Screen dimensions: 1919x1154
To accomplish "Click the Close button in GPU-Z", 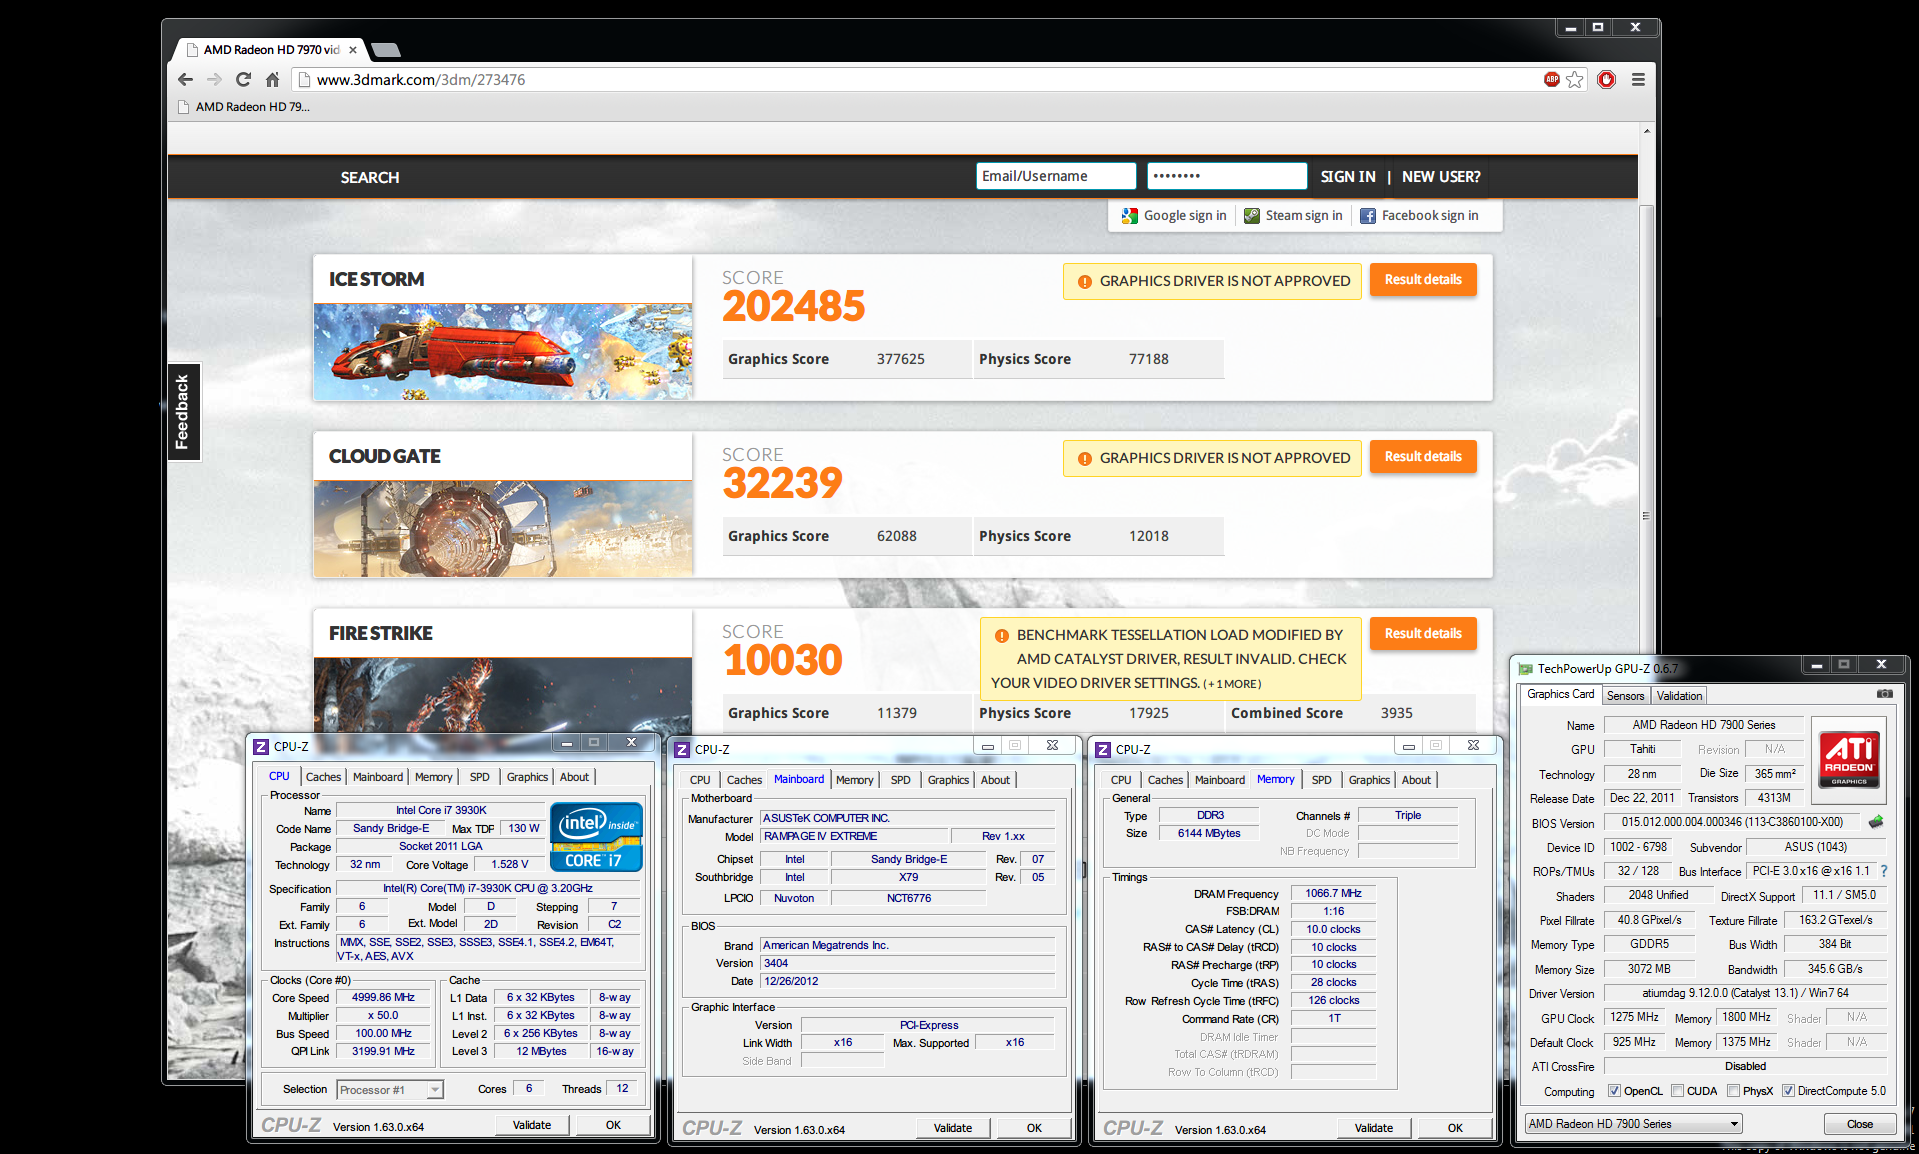I will pos(1860,1124).
